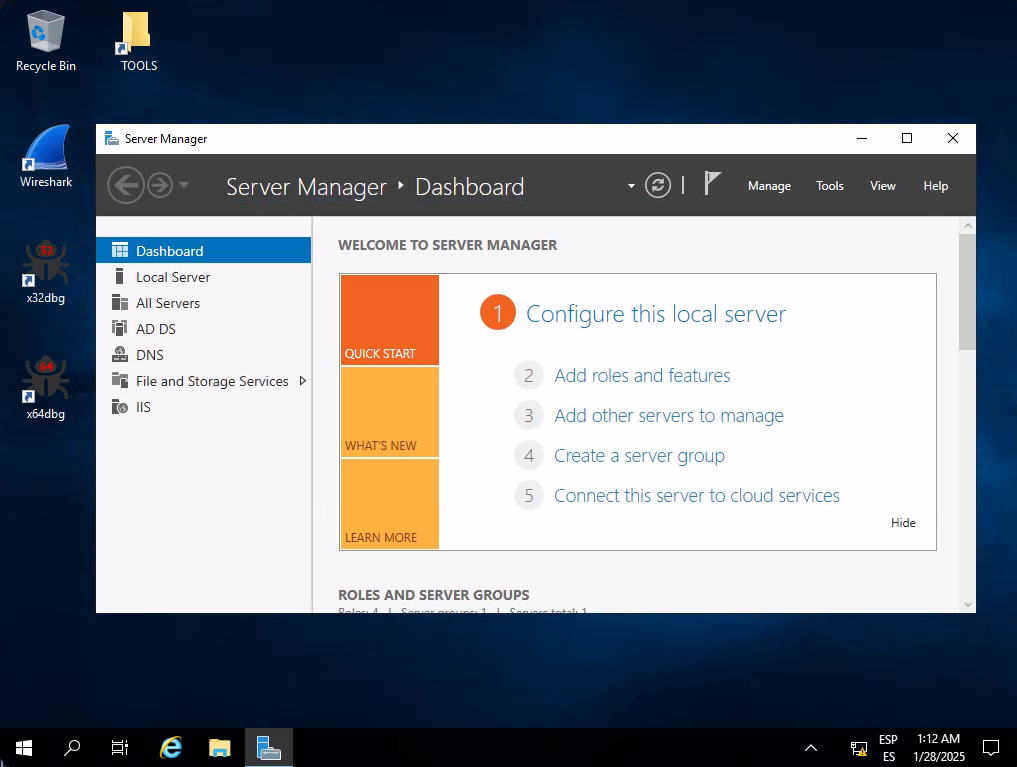Open the Help menu
1017x767 pixels.
pyautogui.click(x=936, y=186)
